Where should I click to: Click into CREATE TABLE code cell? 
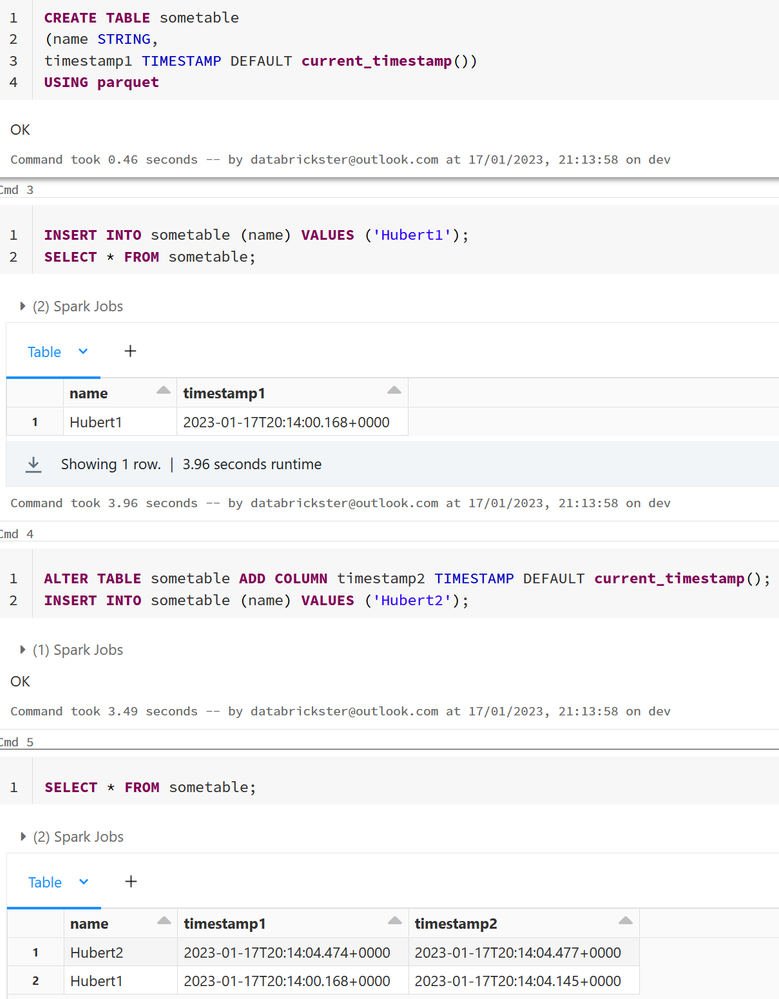coord(405,50)
